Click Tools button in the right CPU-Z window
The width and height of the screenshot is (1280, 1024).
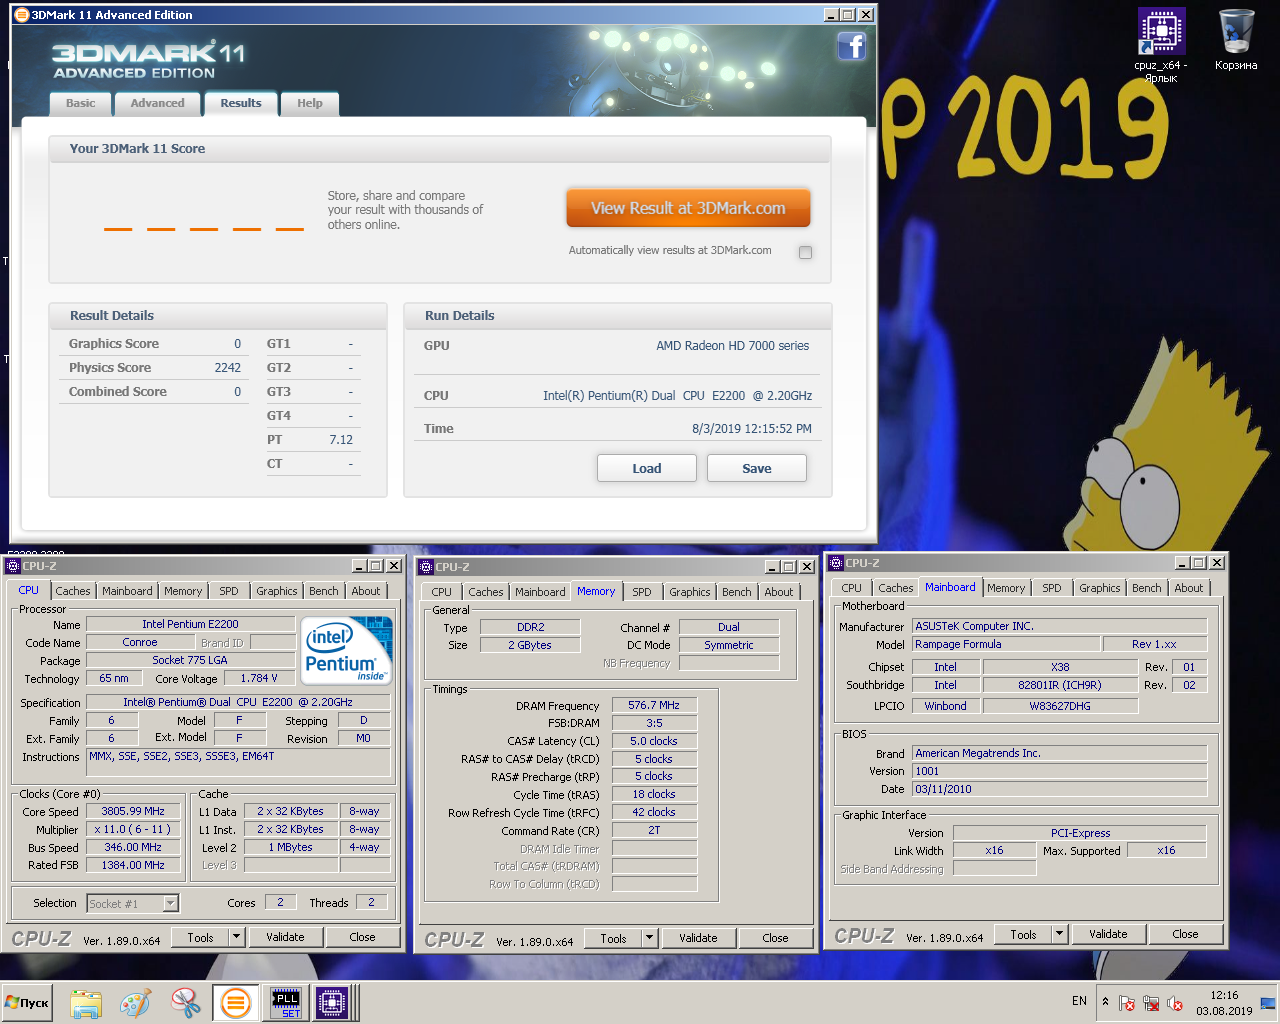(1024, 934)
